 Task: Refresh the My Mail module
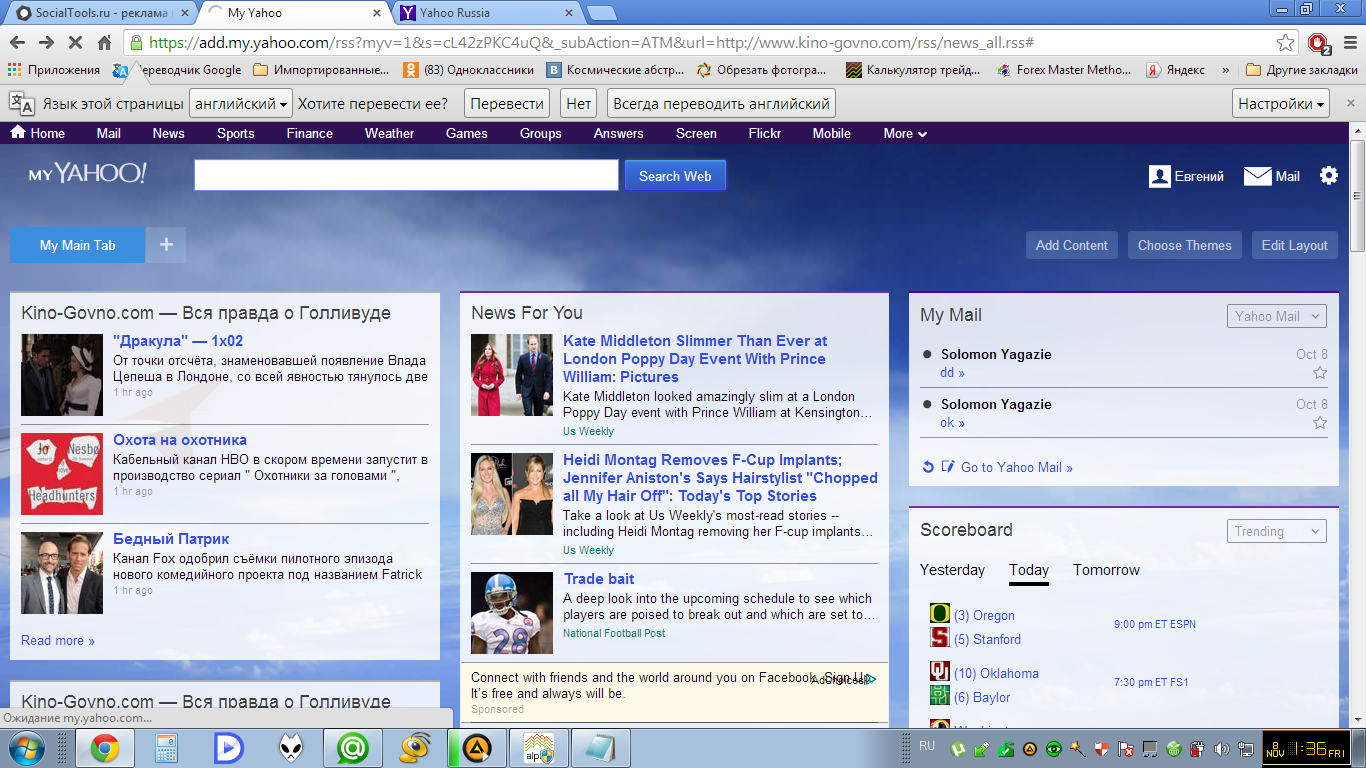click(928, 467)
